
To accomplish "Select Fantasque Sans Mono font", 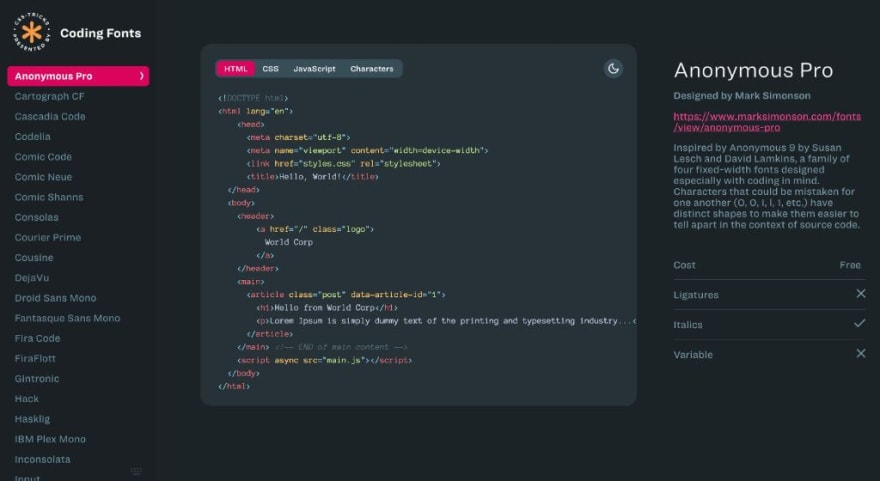I will pos(67,318).
